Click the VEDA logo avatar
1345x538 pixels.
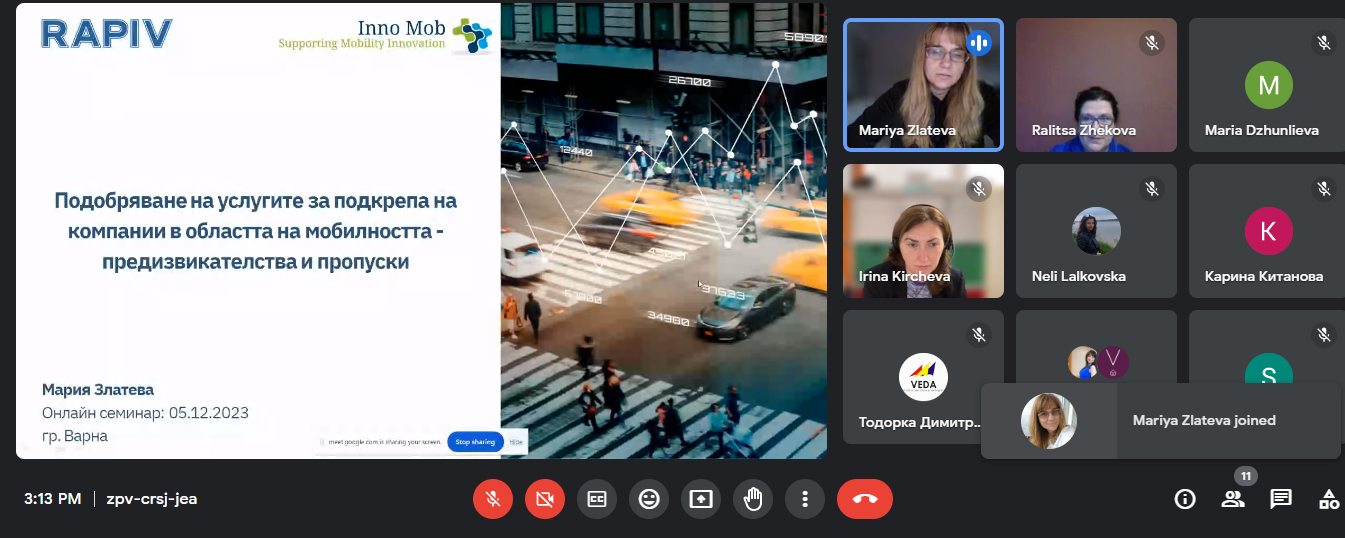click(x=923, y=378)
